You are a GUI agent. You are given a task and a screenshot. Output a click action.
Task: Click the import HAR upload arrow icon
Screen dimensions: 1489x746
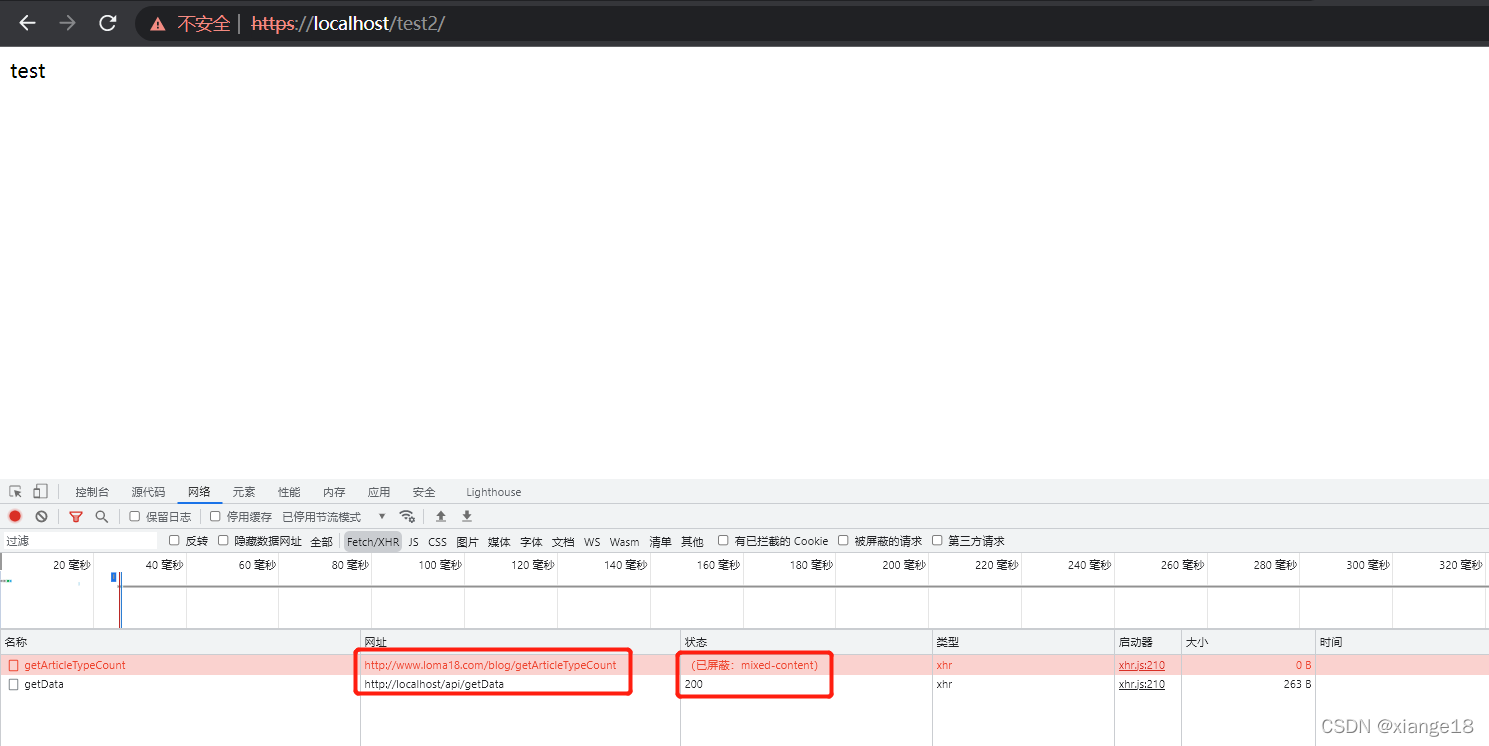click(441, 517)
